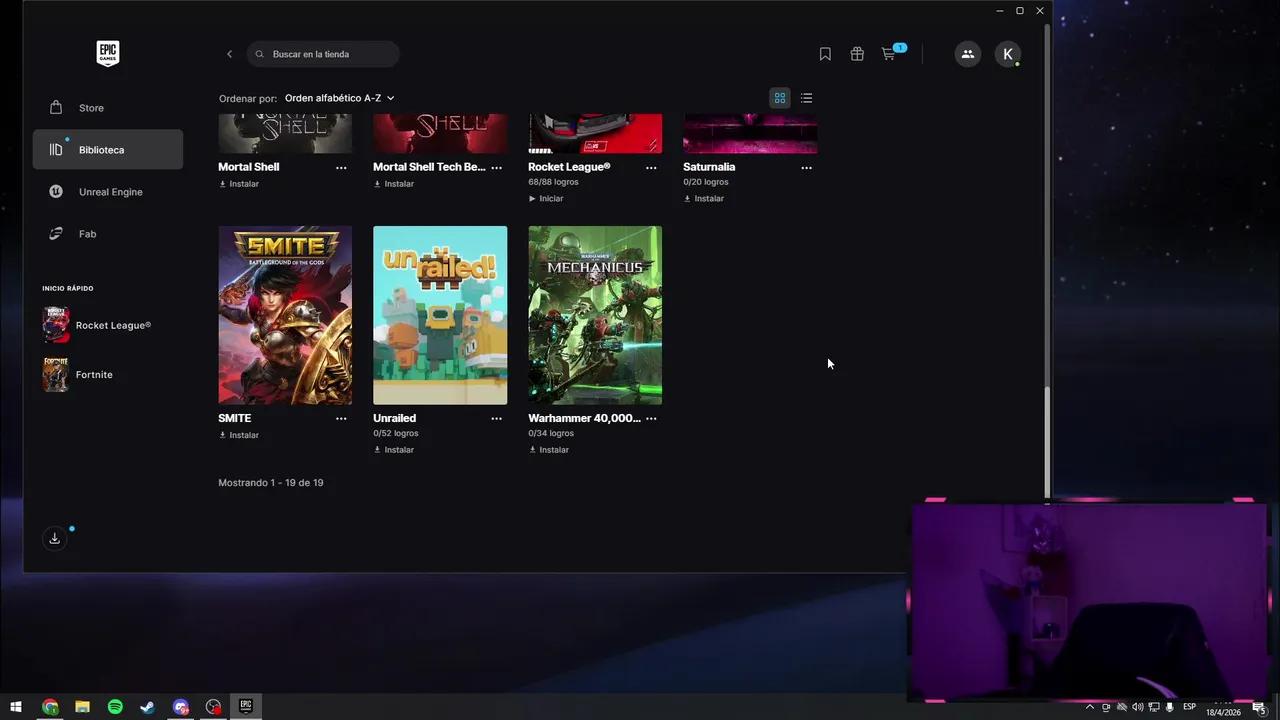
Task: Click the volume speaker tray icon
Action: [1137, 707]
